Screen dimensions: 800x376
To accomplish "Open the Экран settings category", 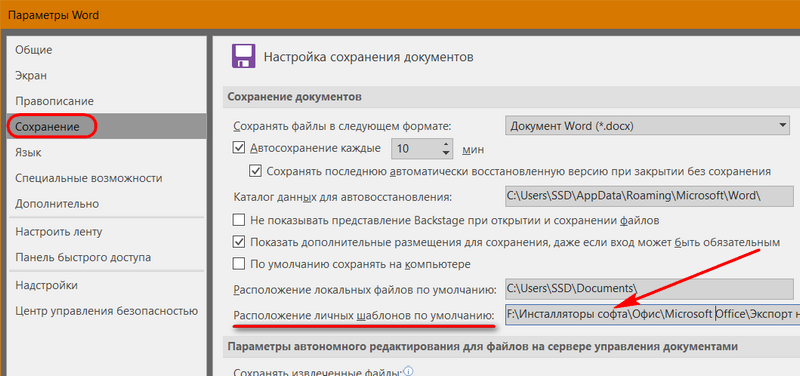I will pos(31,76).
